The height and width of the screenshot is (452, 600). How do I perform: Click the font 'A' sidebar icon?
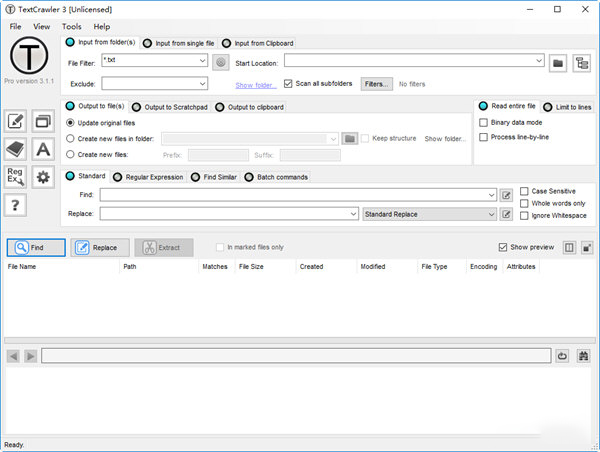(43, 149)
